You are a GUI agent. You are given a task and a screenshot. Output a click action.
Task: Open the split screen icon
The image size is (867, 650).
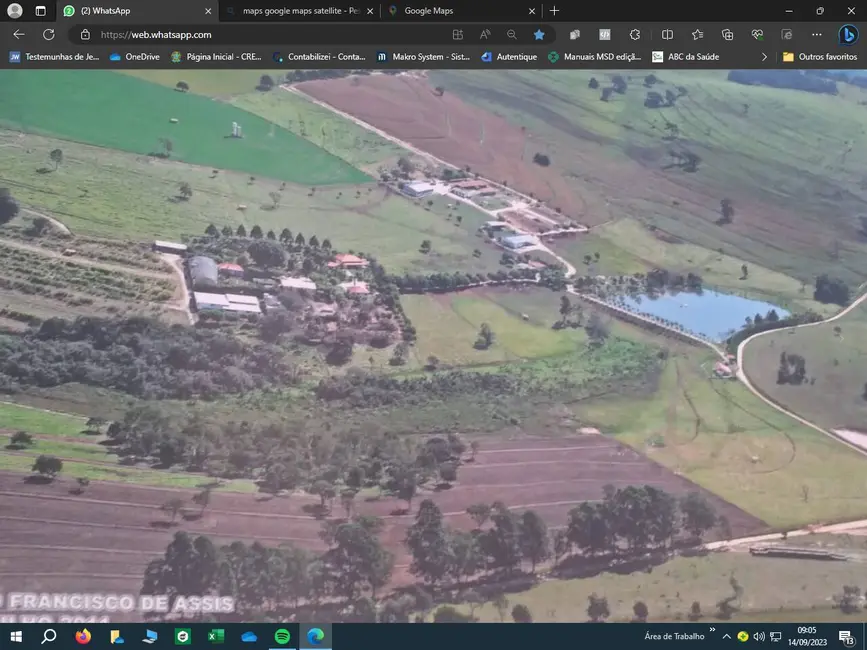click(x=667, y=33)
